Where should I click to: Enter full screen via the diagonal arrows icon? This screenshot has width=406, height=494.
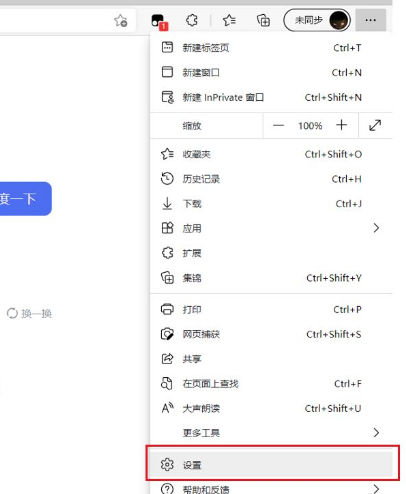coord(375,125)
